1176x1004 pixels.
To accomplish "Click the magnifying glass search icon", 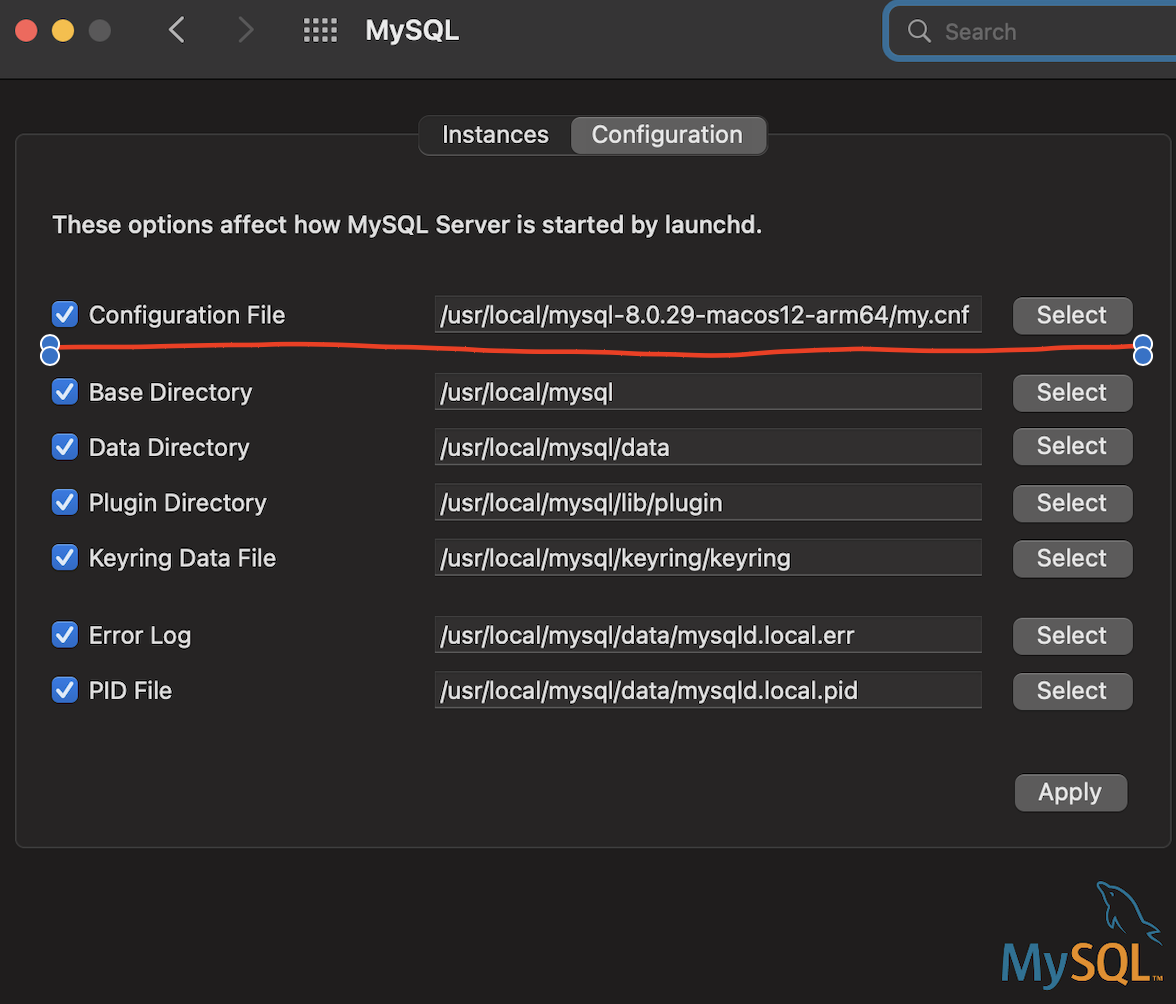I will tap(919, 31).
